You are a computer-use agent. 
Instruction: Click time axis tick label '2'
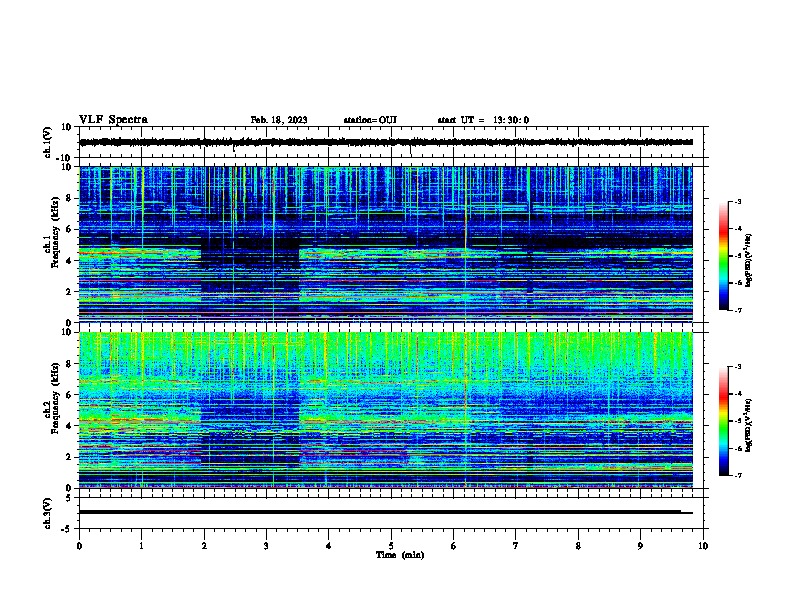[204, 546]
